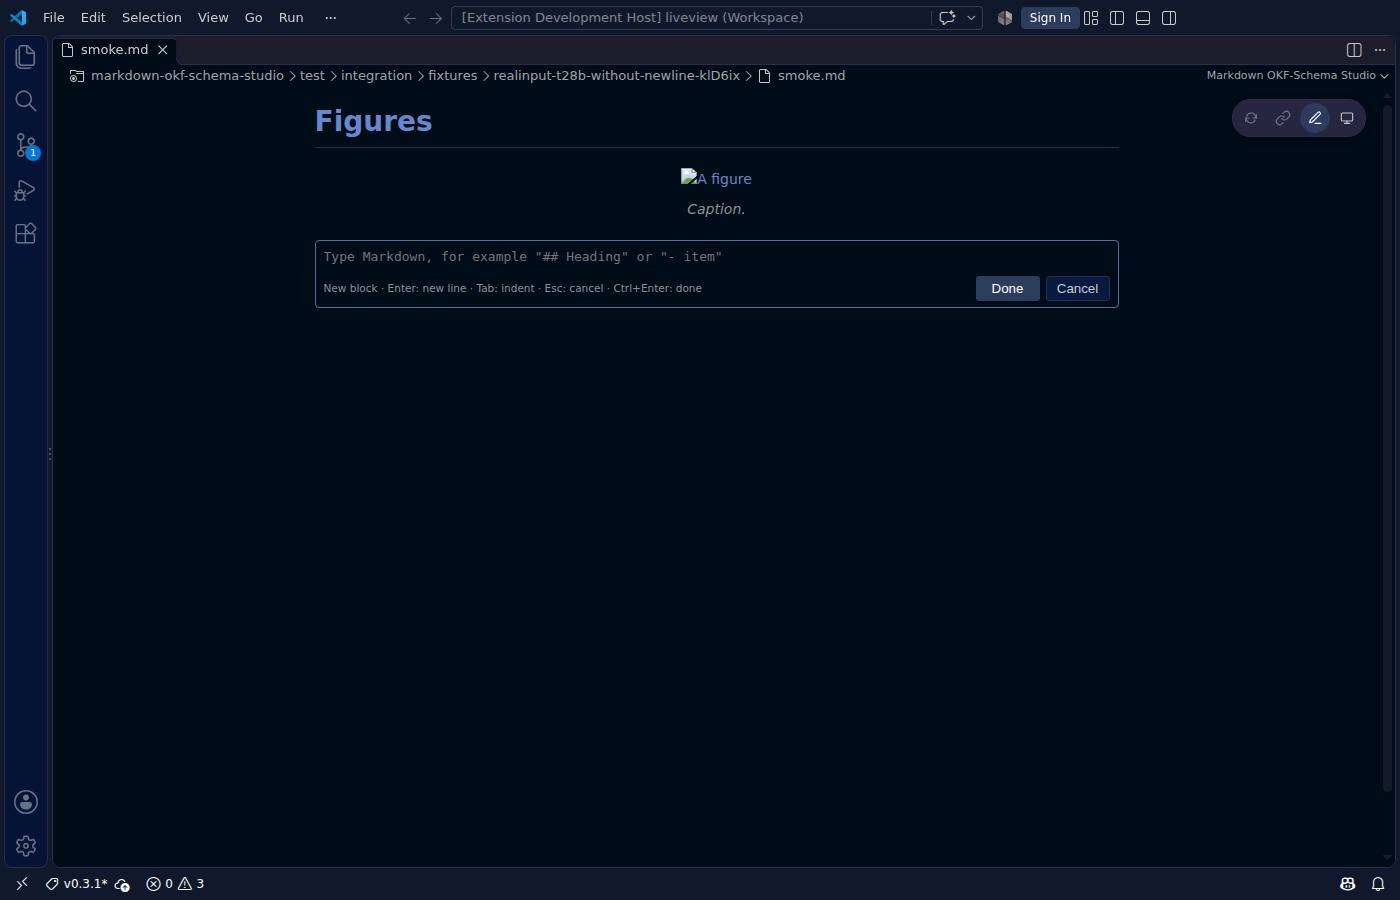Click the Done button
Viewport: 1400px width, 900px height.
point(1007,289)
